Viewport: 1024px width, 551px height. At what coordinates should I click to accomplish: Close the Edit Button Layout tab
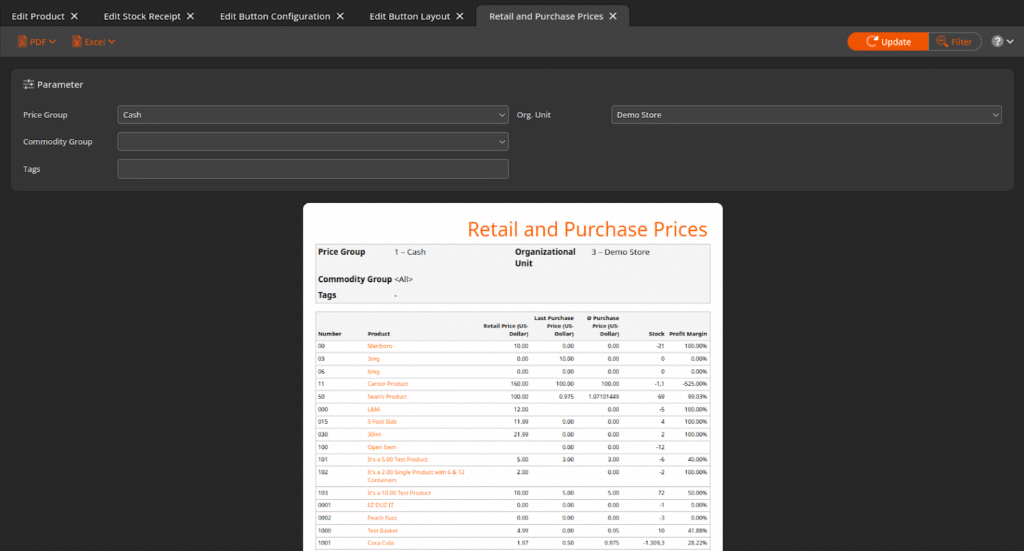(x=460, y=17)
